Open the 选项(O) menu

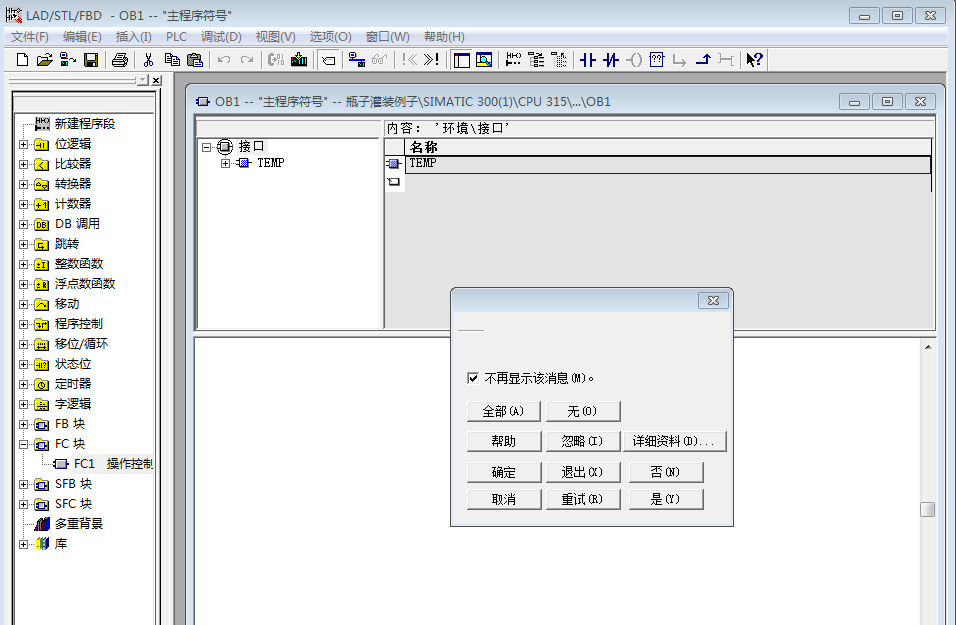pos(330,37)
